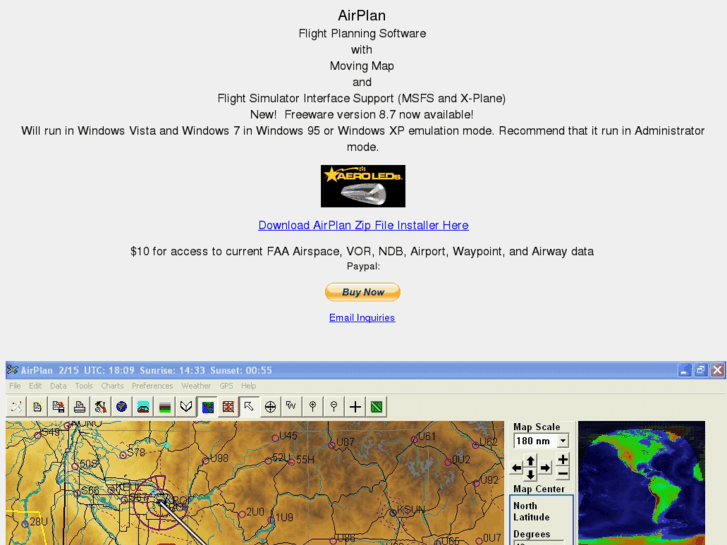727x545 pixels.
Task: Select the crosshair center-map tool
Action: click(x=270, y=407)
